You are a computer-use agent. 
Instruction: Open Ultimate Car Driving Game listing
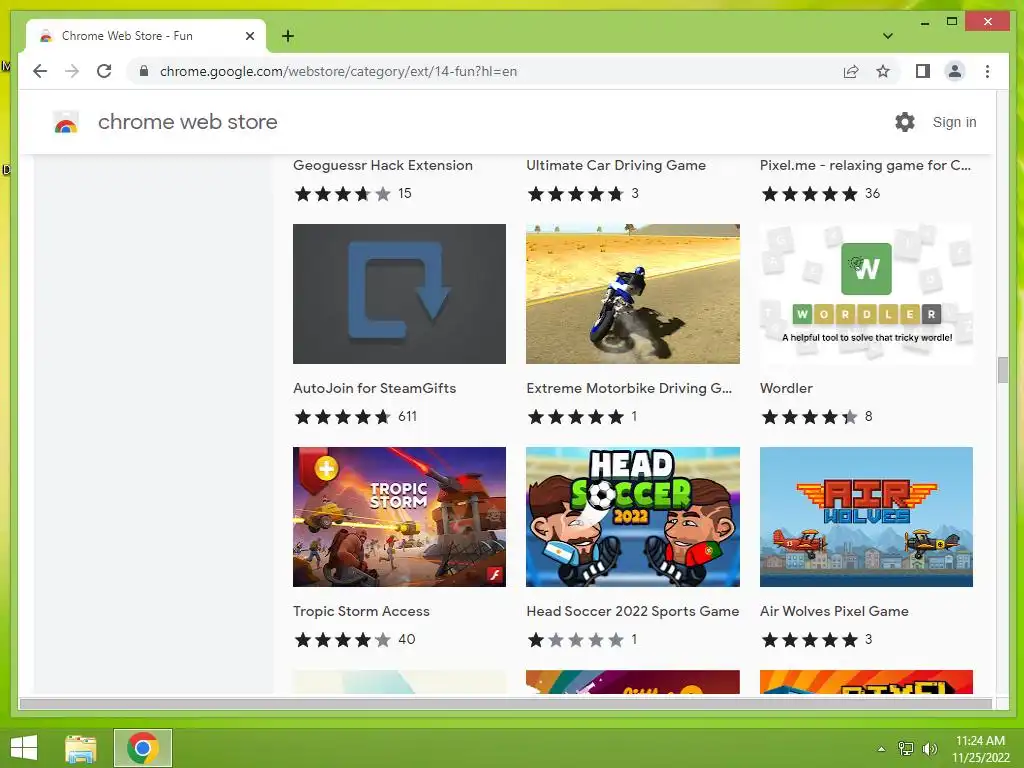coord(616,165)
